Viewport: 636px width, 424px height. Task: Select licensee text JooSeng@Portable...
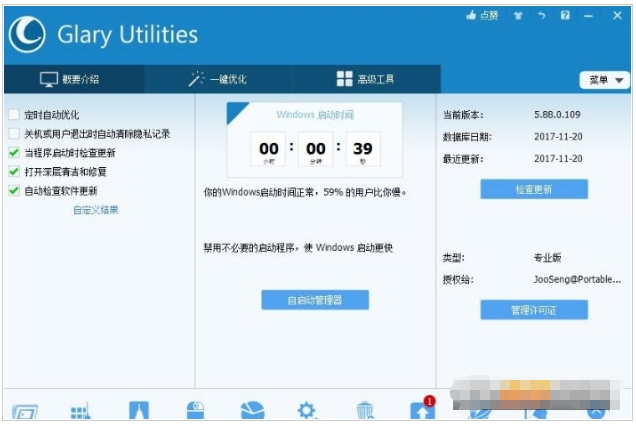tap(577, 280)
